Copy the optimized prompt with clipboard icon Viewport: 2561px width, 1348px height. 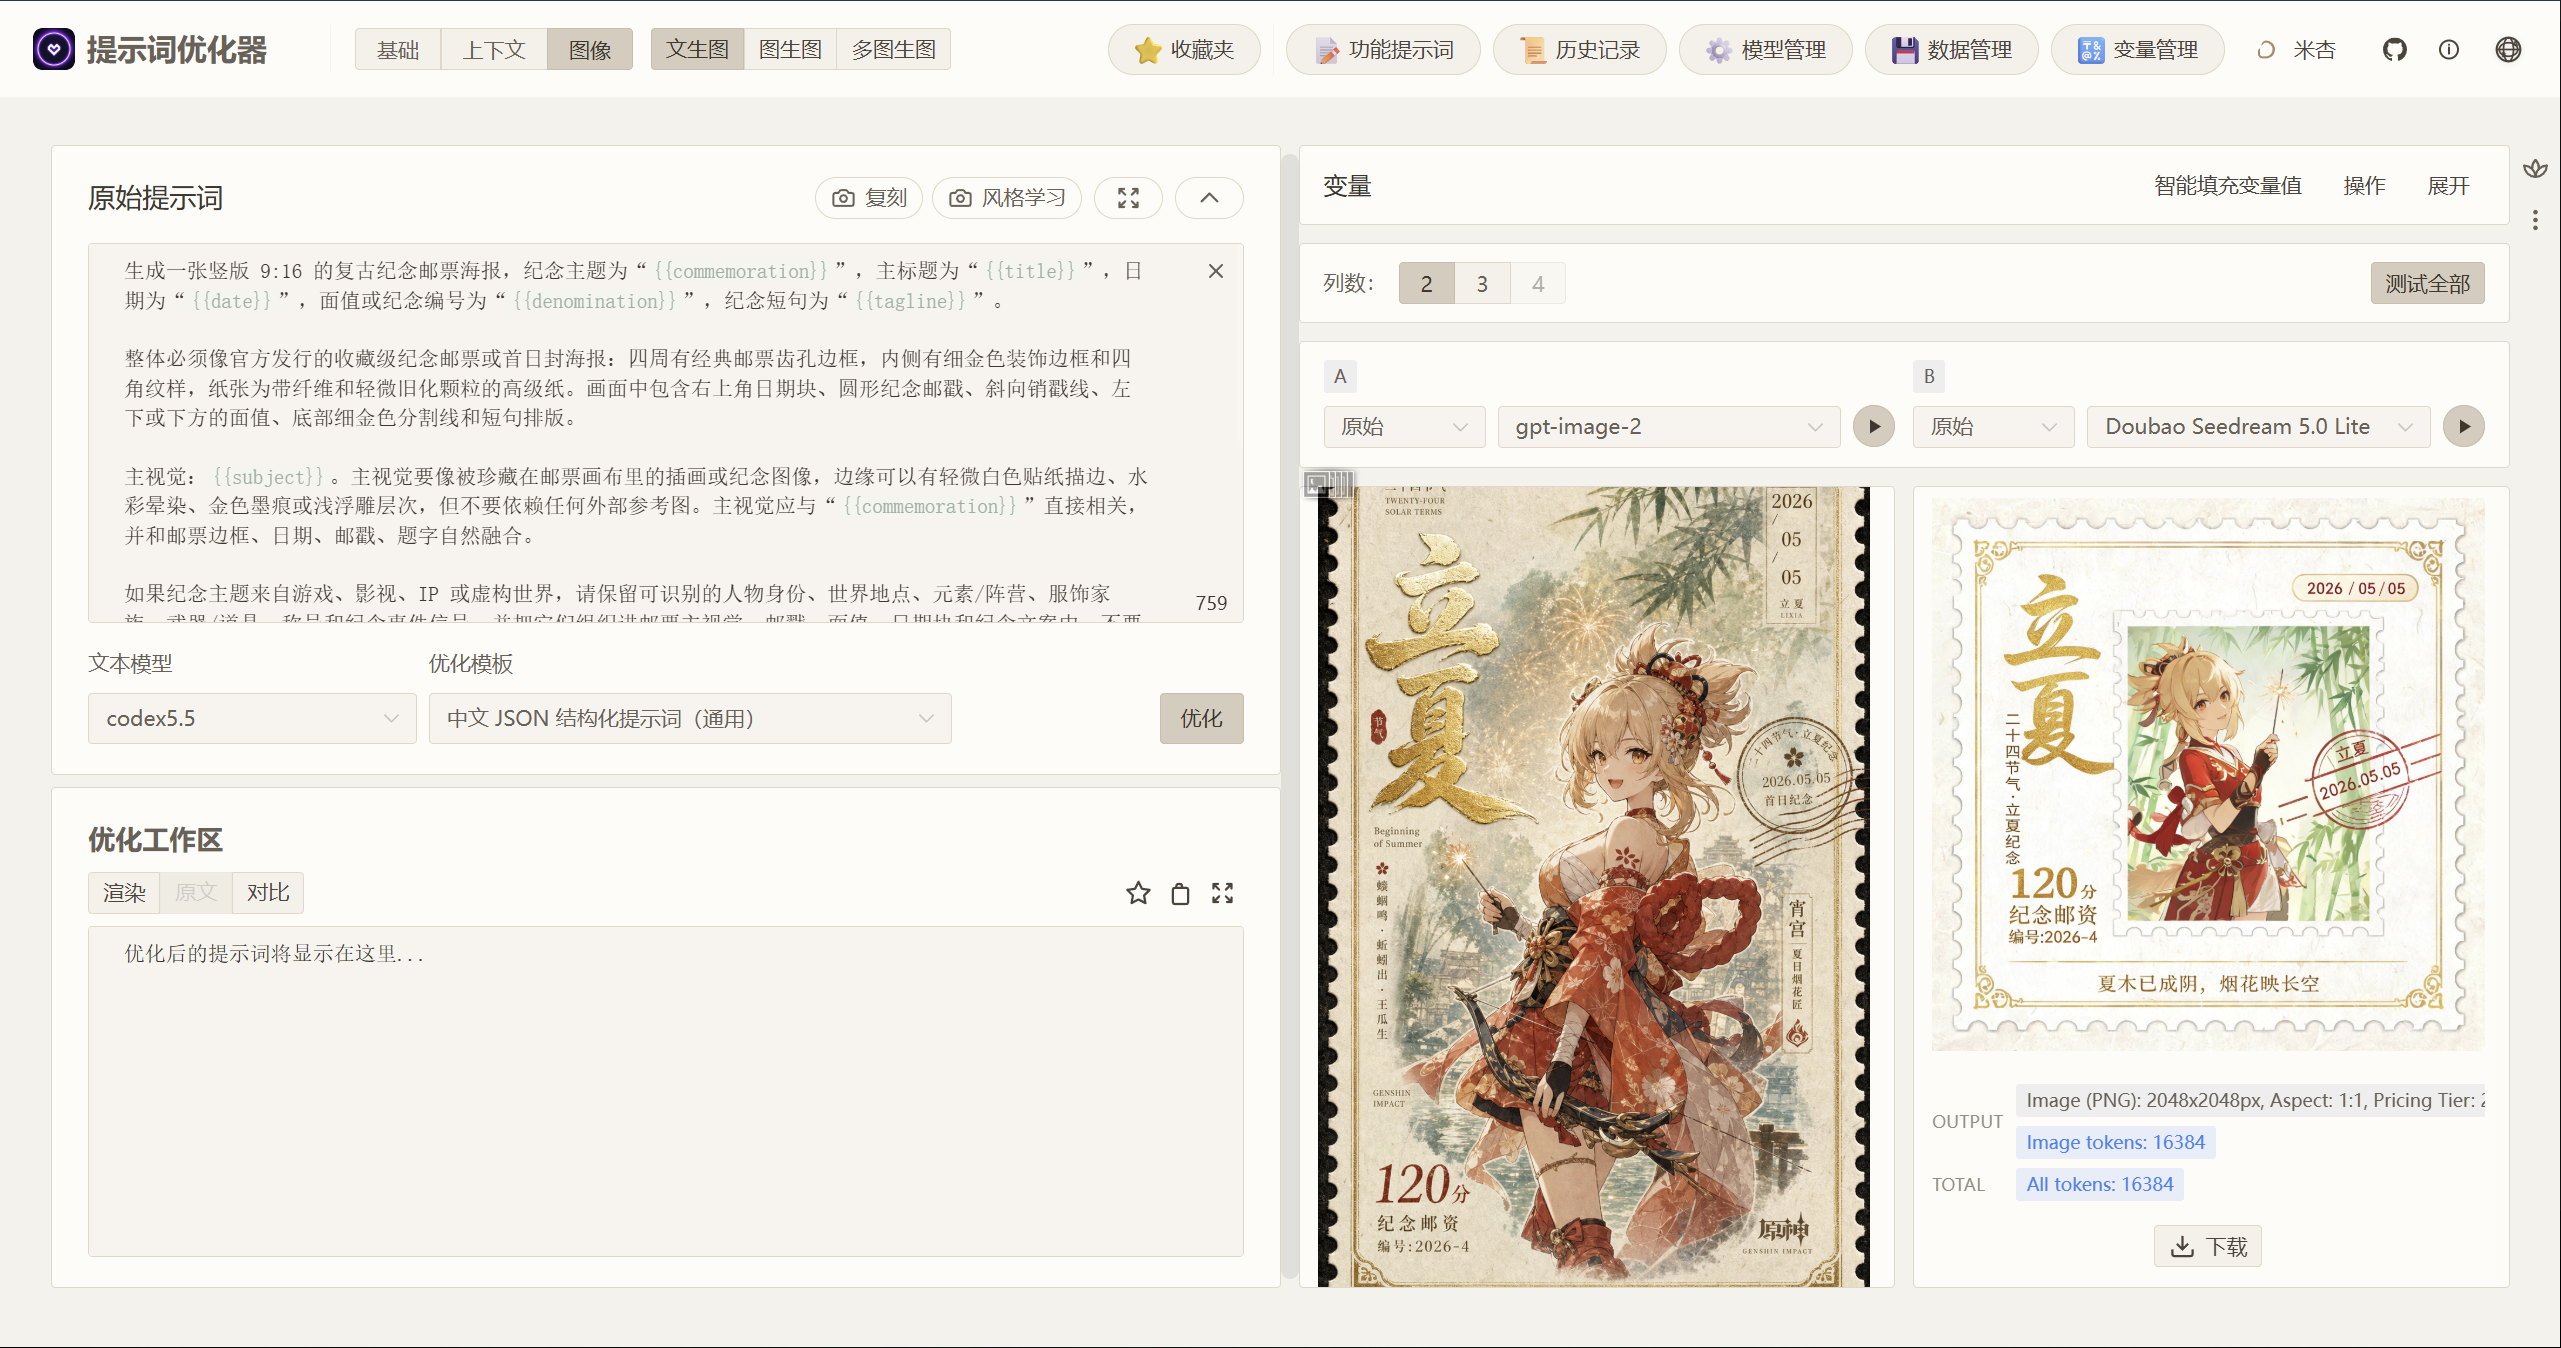click(1180, 893)
